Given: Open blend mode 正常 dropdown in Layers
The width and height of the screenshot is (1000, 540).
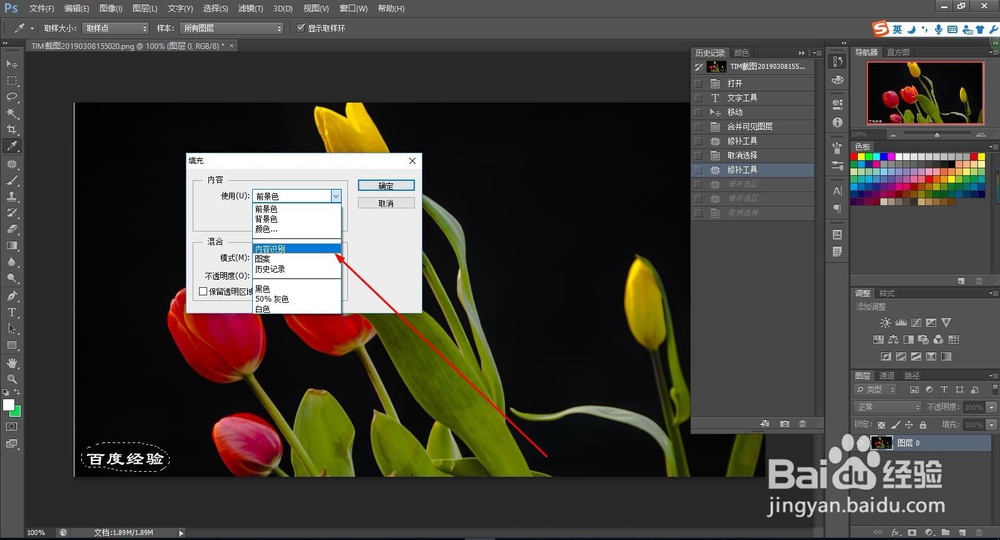Looking at the screenshot, I should [x=887, y=407].
